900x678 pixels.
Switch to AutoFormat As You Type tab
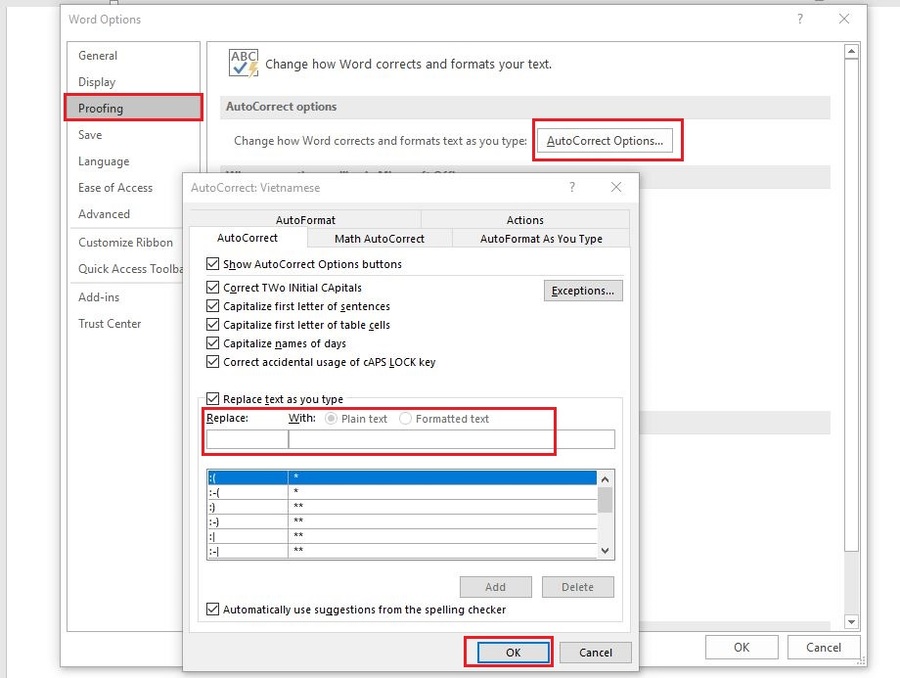tap(541, 238)
